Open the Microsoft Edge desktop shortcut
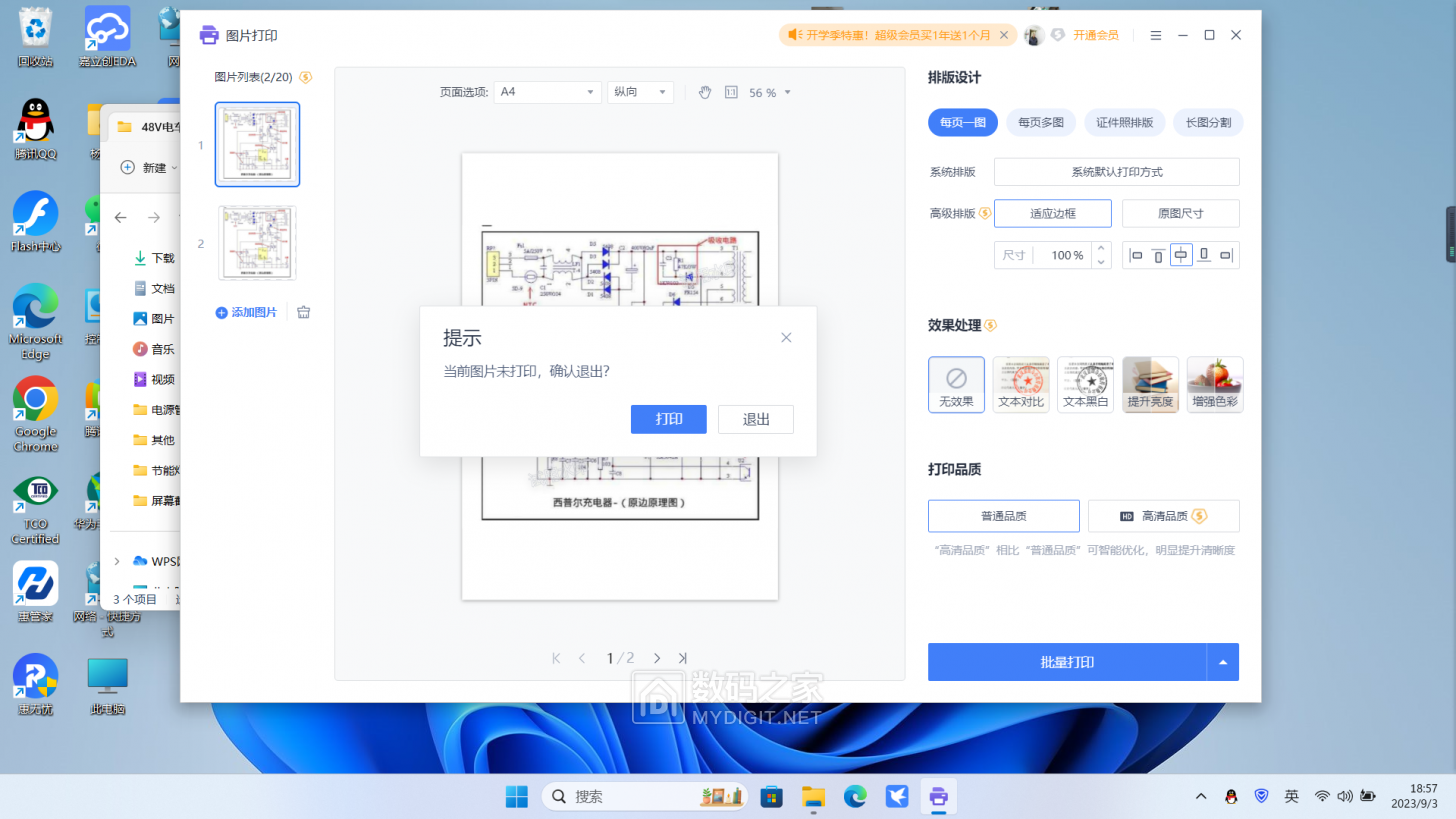Viewport: 1456px width, 819px height. click(x=35, y=321)
